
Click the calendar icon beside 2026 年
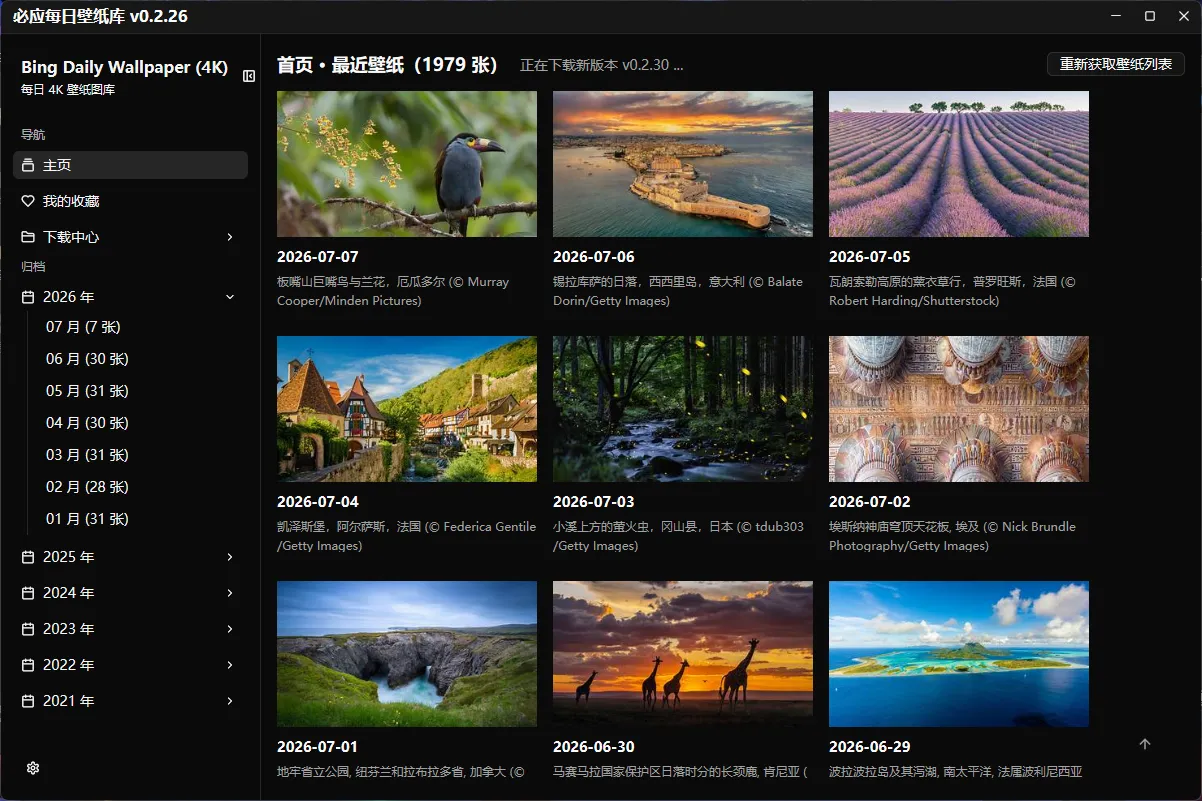(x=28, y=297)
